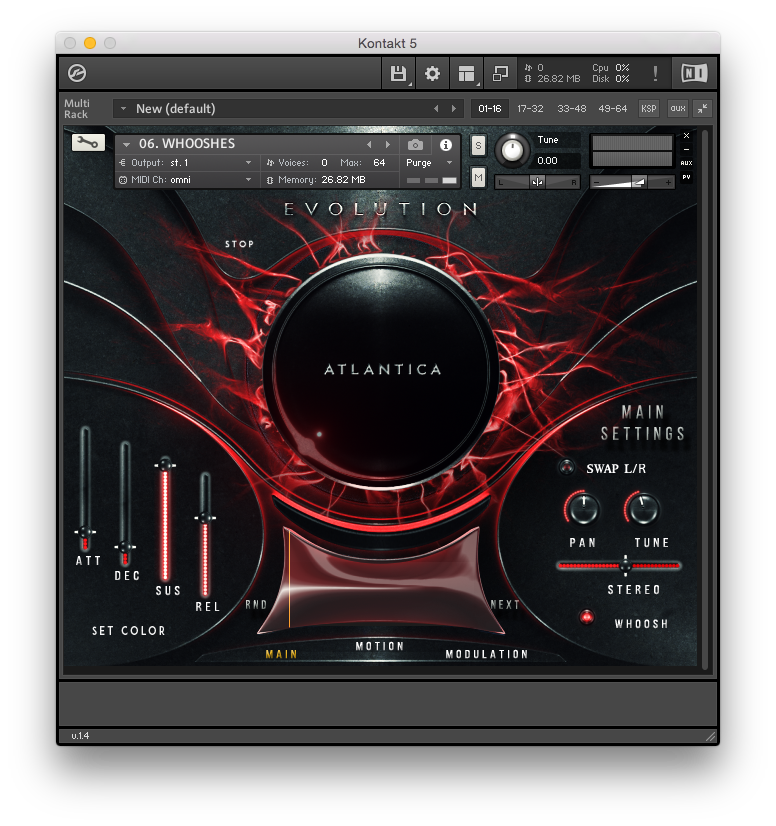This screenshot has height=826, width=776.
Task: Minimize instrument header with the minus icon
Action: (686, 150)
